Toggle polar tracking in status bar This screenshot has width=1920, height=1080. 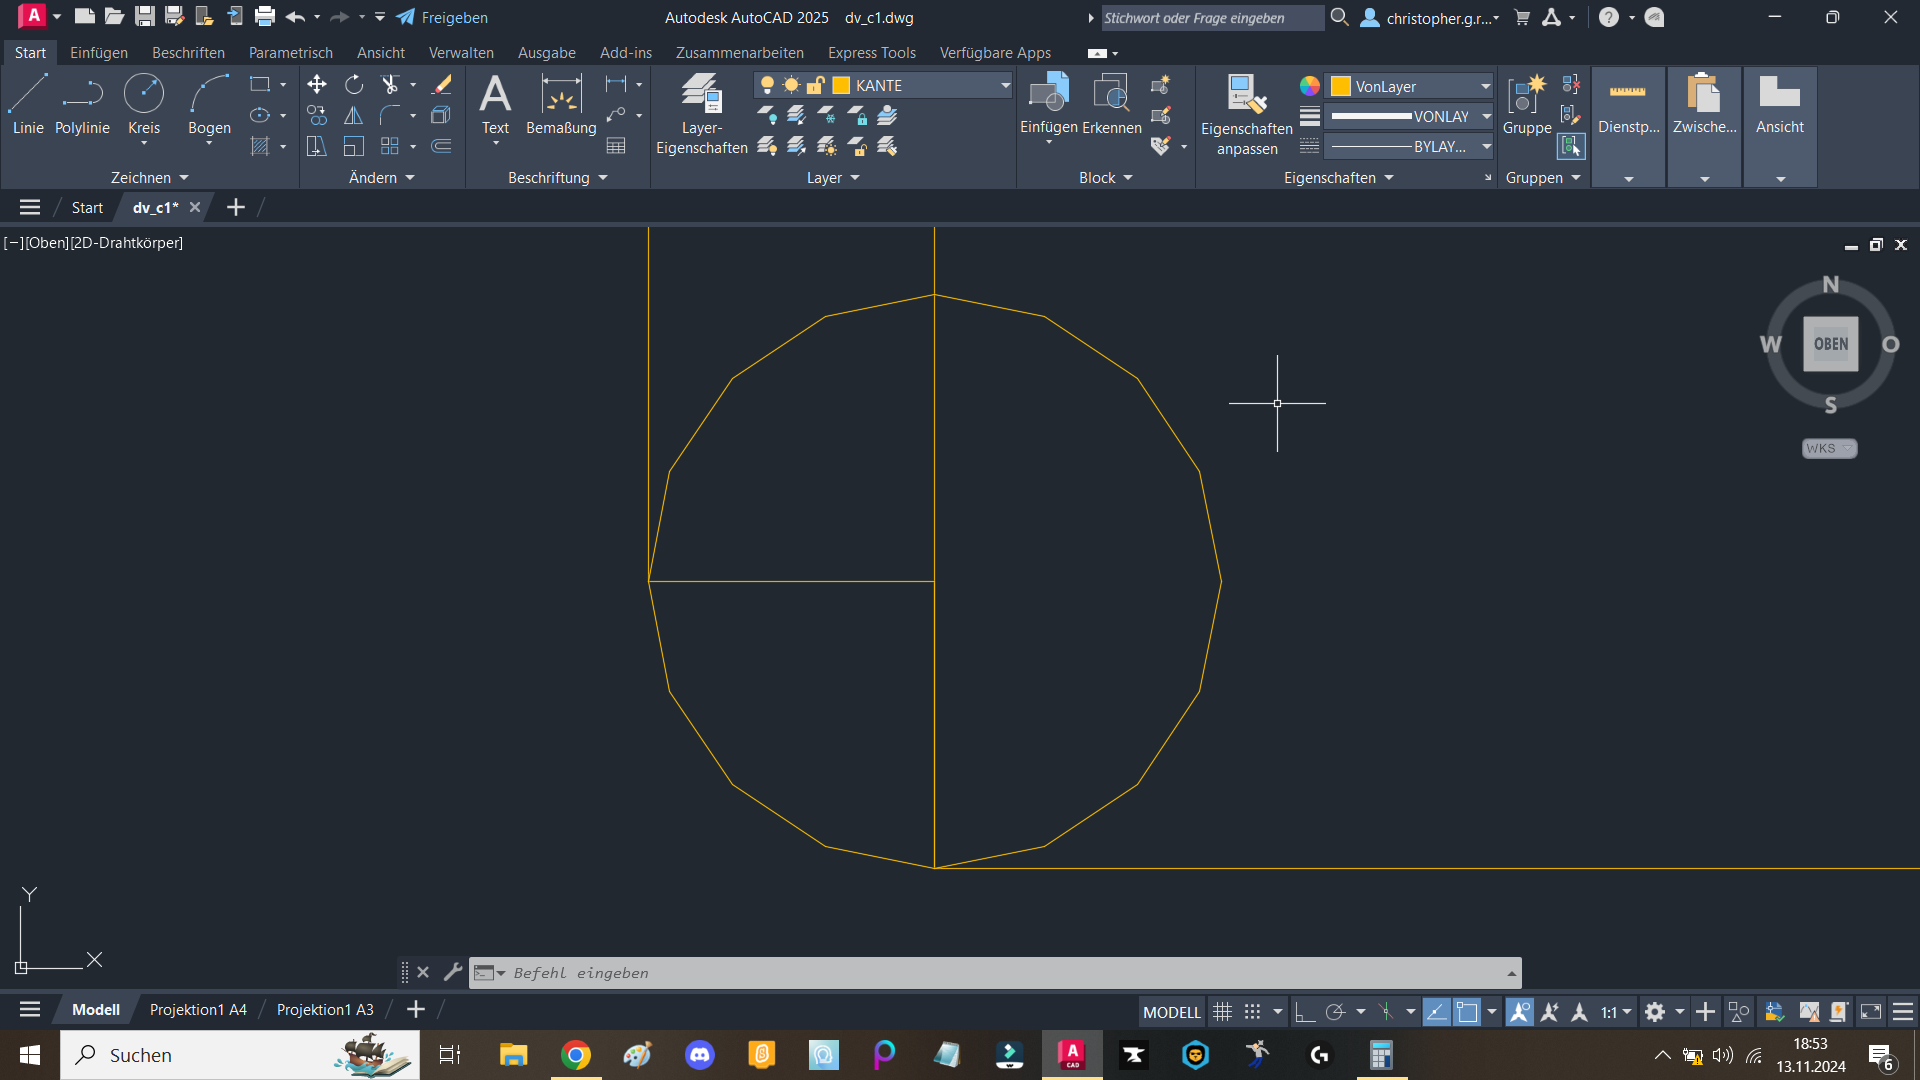(1335, 1012)
